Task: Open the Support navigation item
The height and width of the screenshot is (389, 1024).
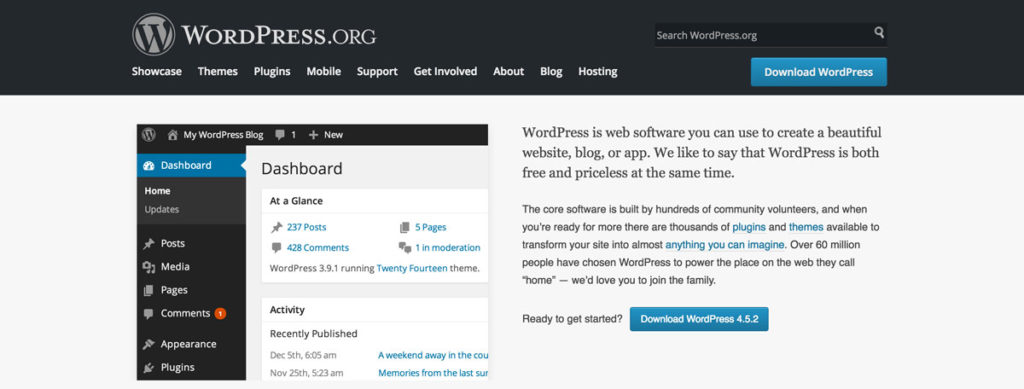Action: [377, 72]
